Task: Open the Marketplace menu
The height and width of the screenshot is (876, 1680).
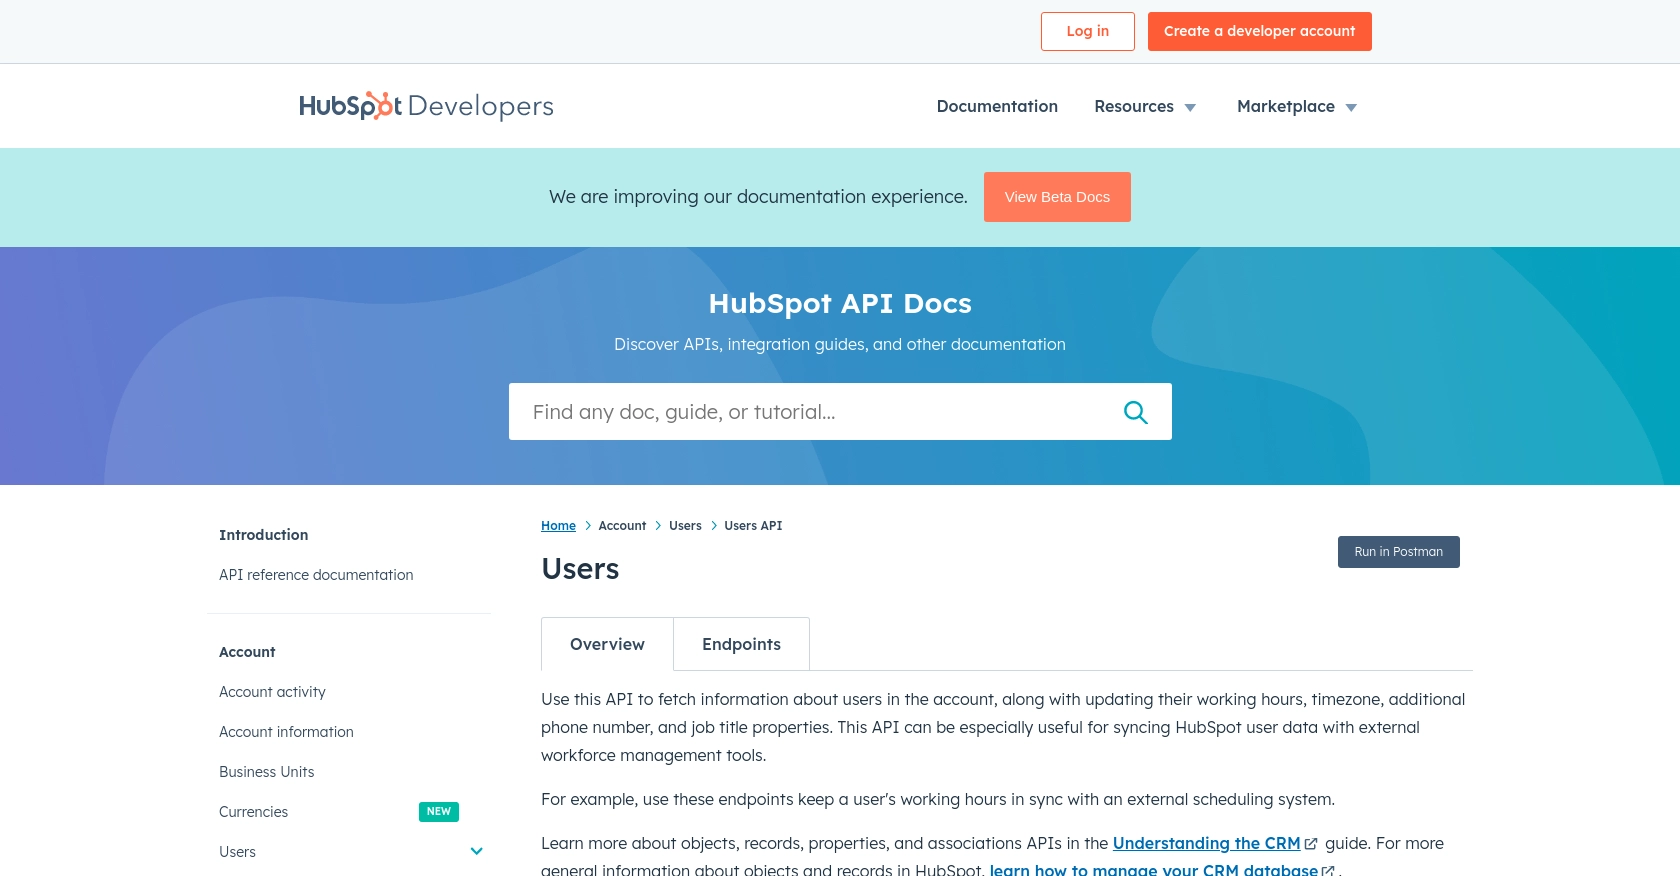Action: pyautogui.click(x=1286, y=106)
